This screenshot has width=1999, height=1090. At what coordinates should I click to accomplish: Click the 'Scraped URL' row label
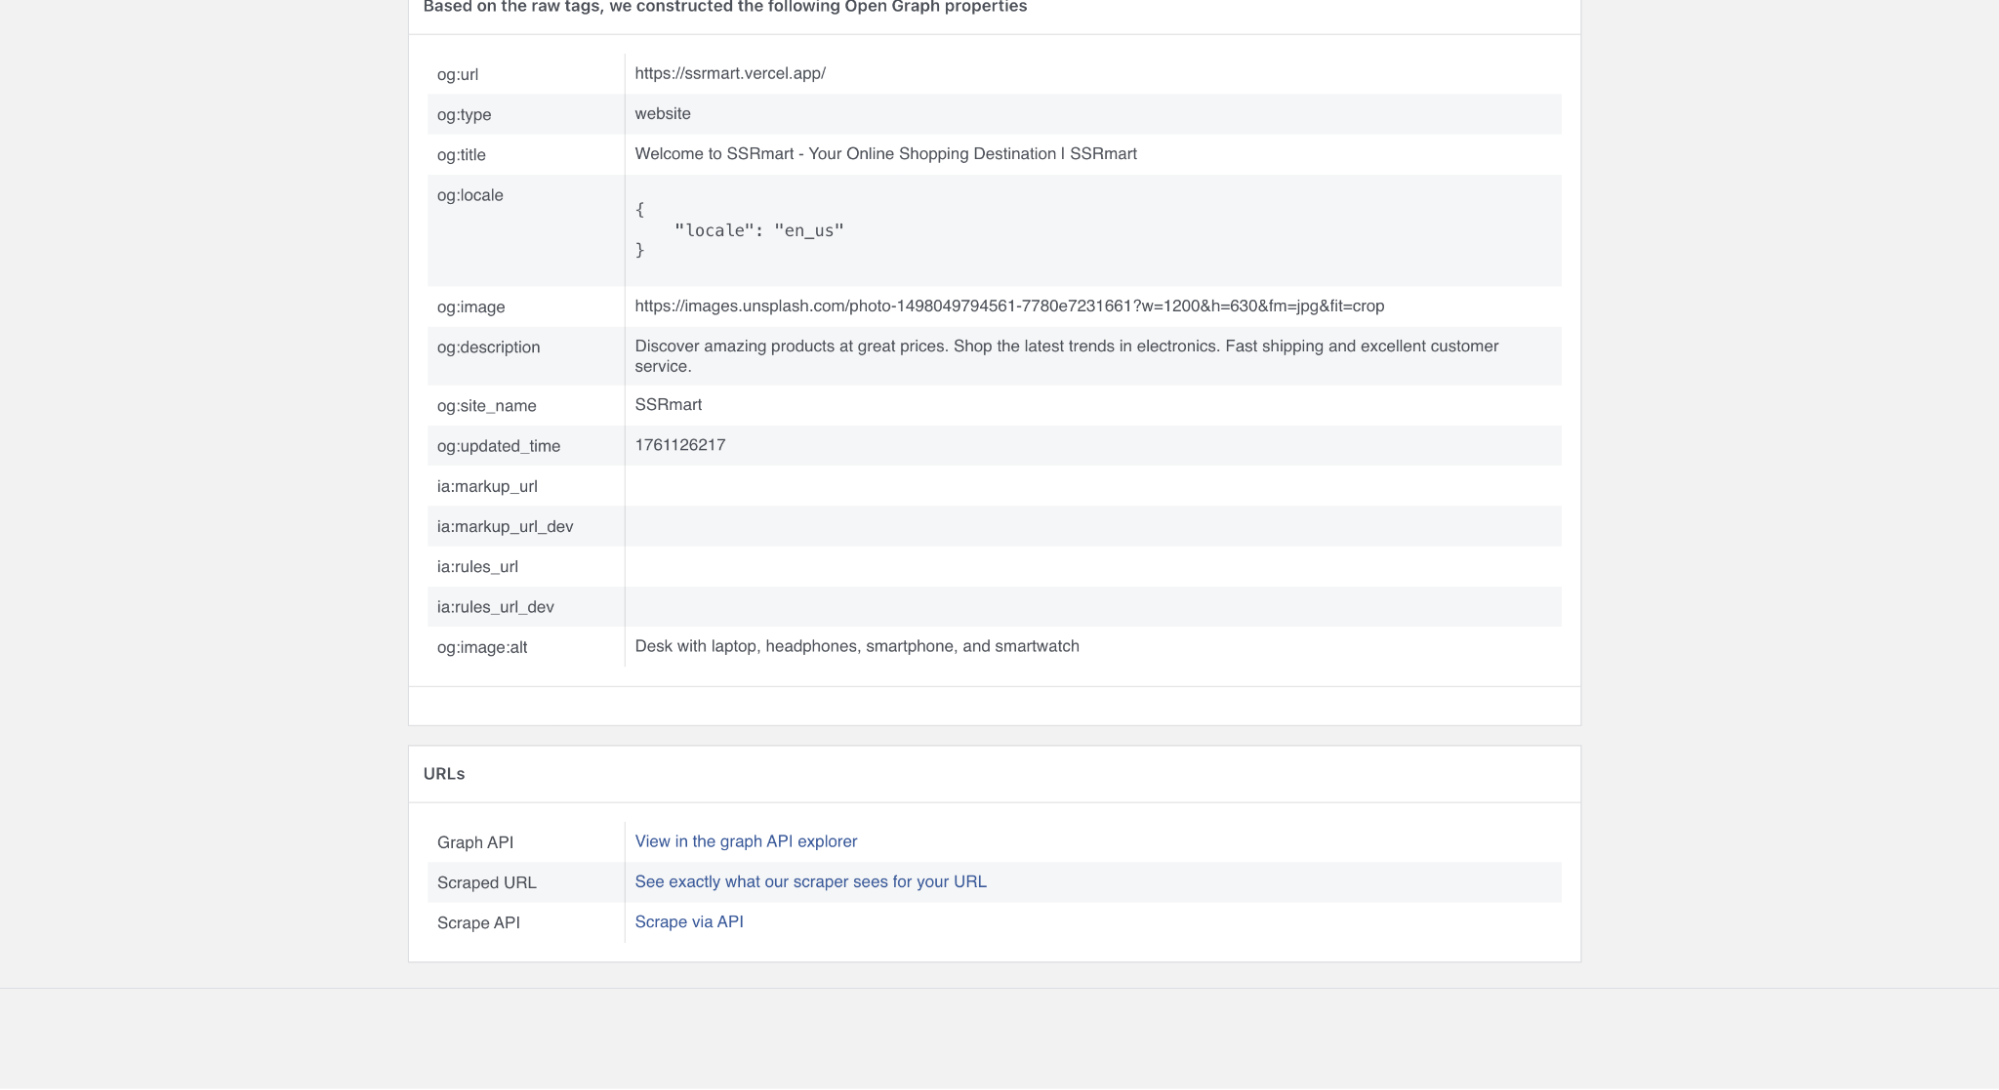point(486,882)
